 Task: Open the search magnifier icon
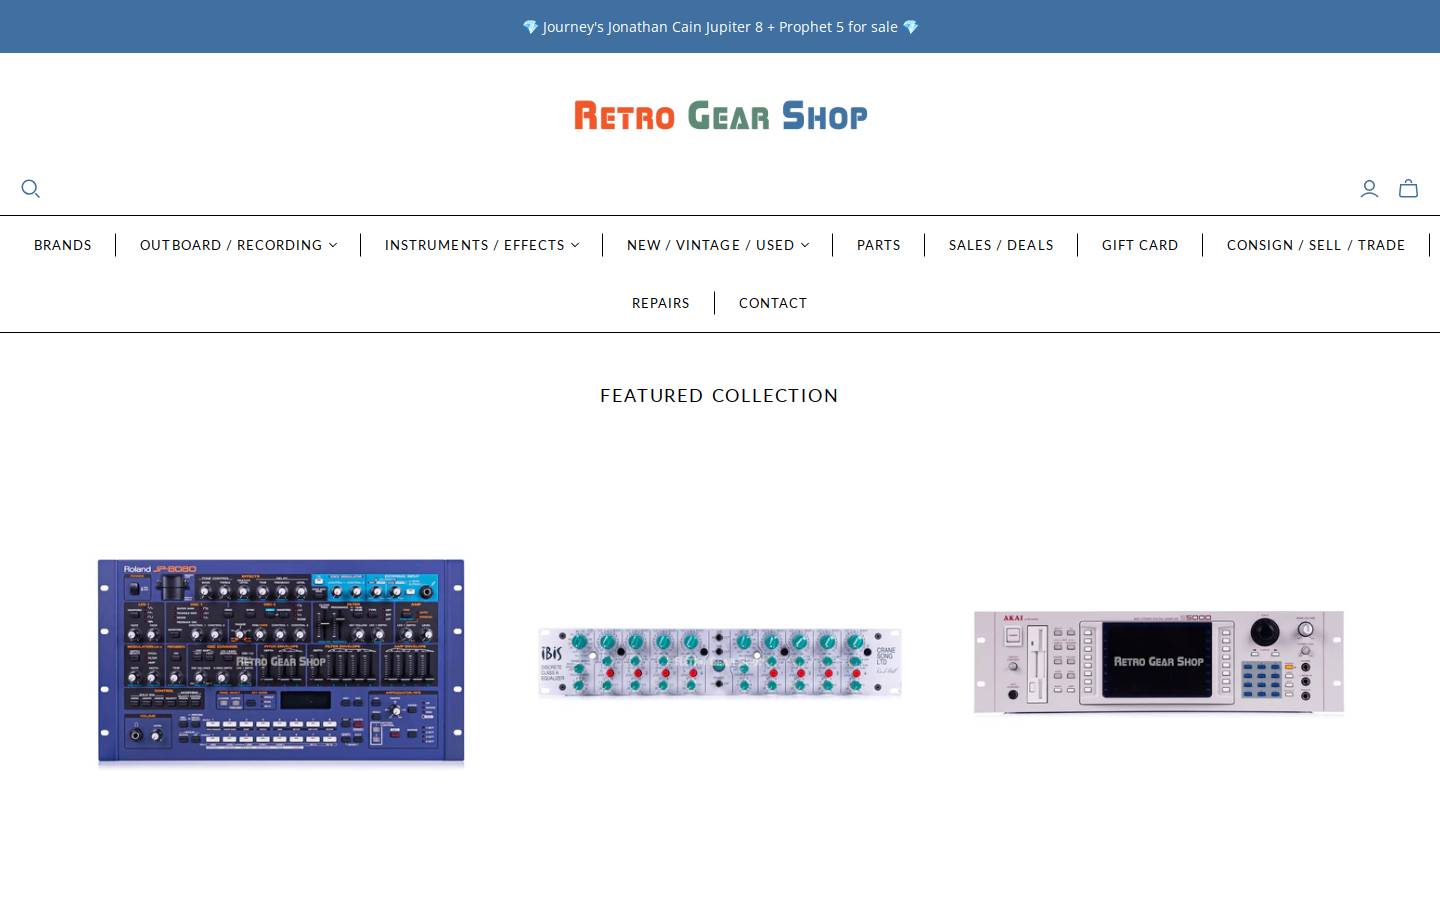point(31,189)
